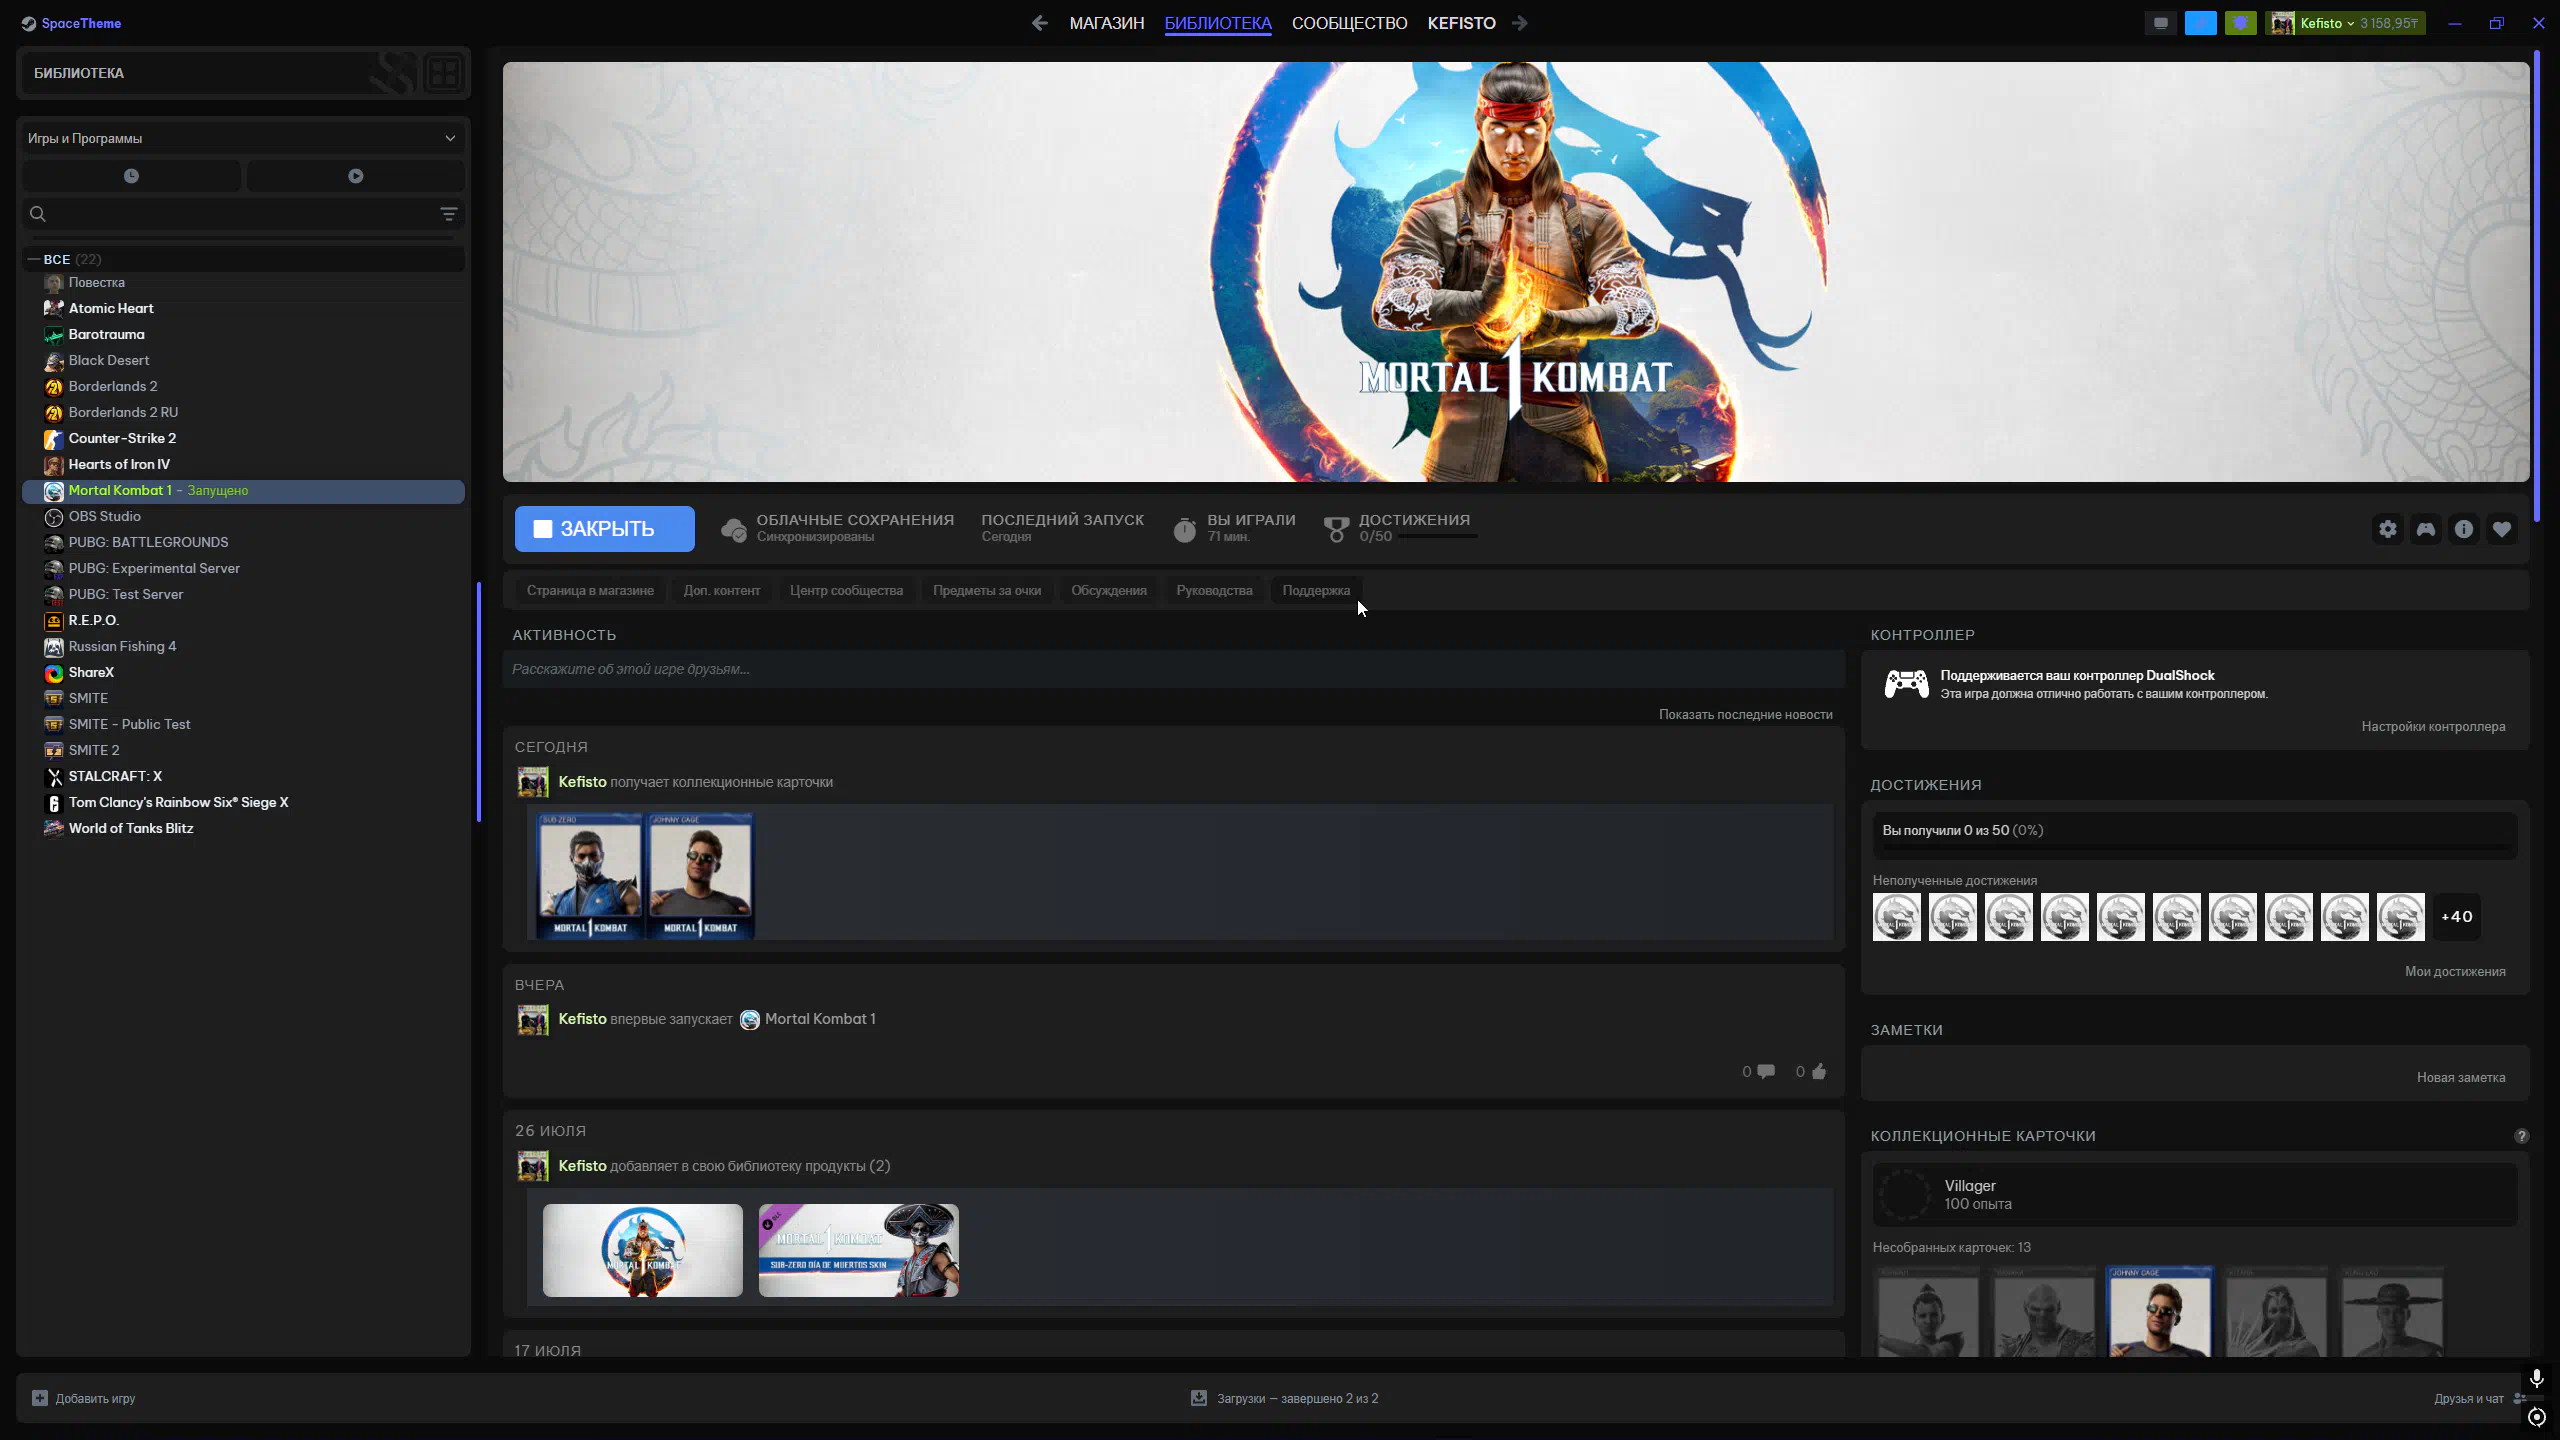Switch library to grid collections view
The height and width of the screenshot is (1440, 2560).
click(444, 73)
